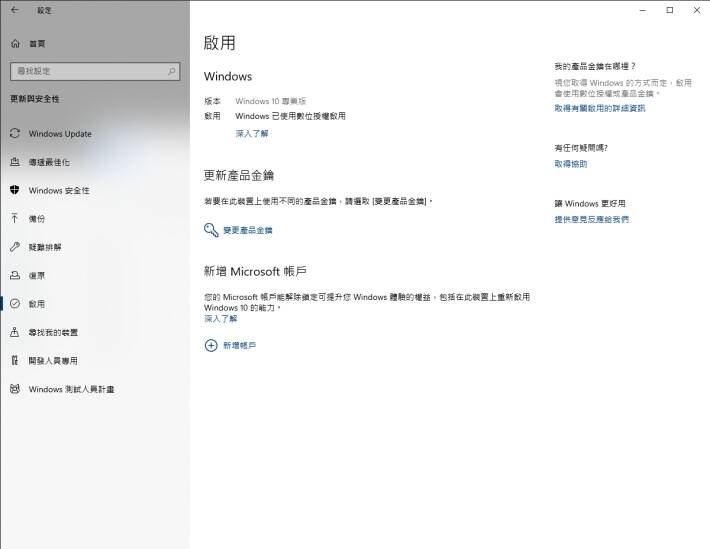
Task: Click the Activation (啟用) checkmark icon
Action: click(15, 303)
